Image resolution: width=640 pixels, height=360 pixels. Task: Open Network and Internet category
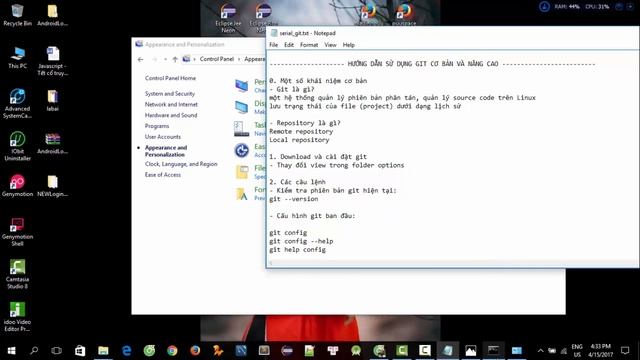(171, 104)
